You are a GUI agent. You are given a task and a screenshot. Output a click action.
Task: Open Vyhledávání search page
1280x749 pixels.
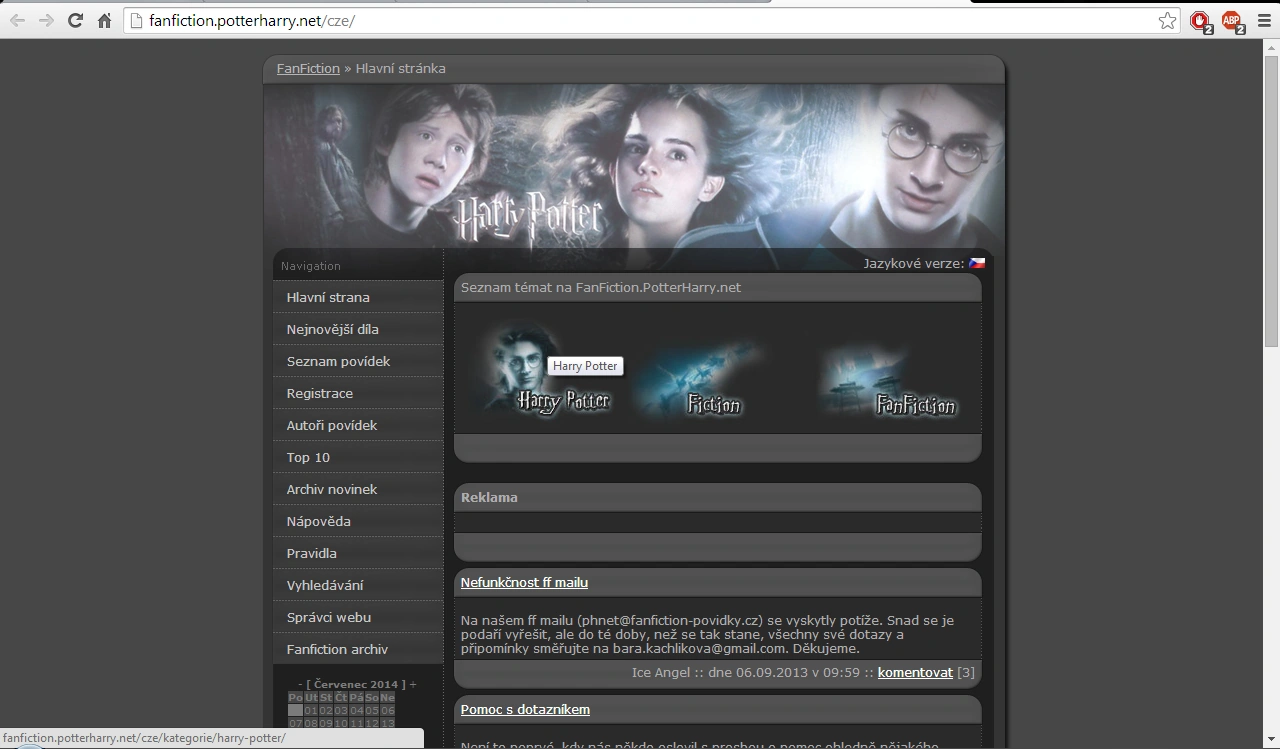pyautogui.click(x=358, y=585)
